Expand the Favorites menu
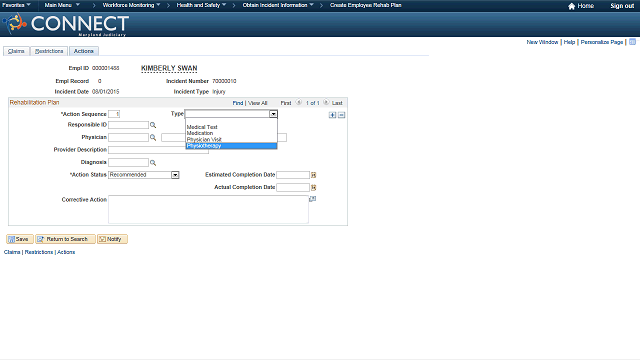This screenshot has width=640, height=360. 16,5
